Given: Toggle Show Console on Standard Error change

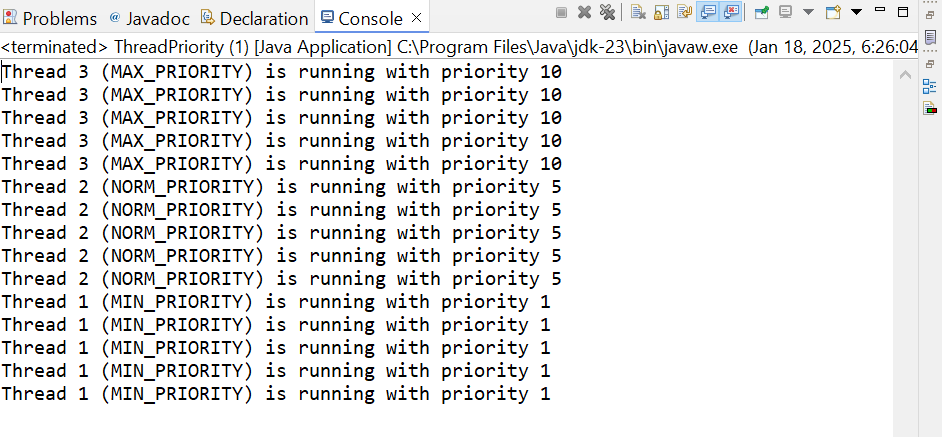Looking at the screenshot, I should coord(730,12).
